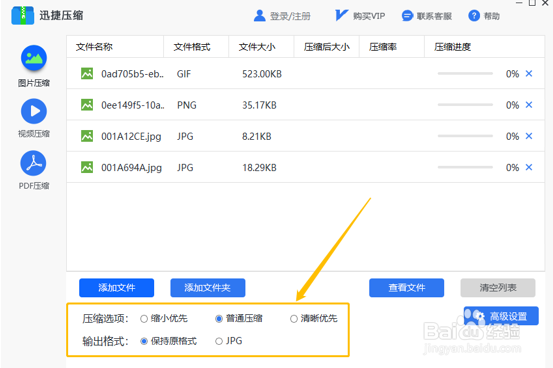
Task: Click the 联系客服 text link
Action: [x=434, y=16]
